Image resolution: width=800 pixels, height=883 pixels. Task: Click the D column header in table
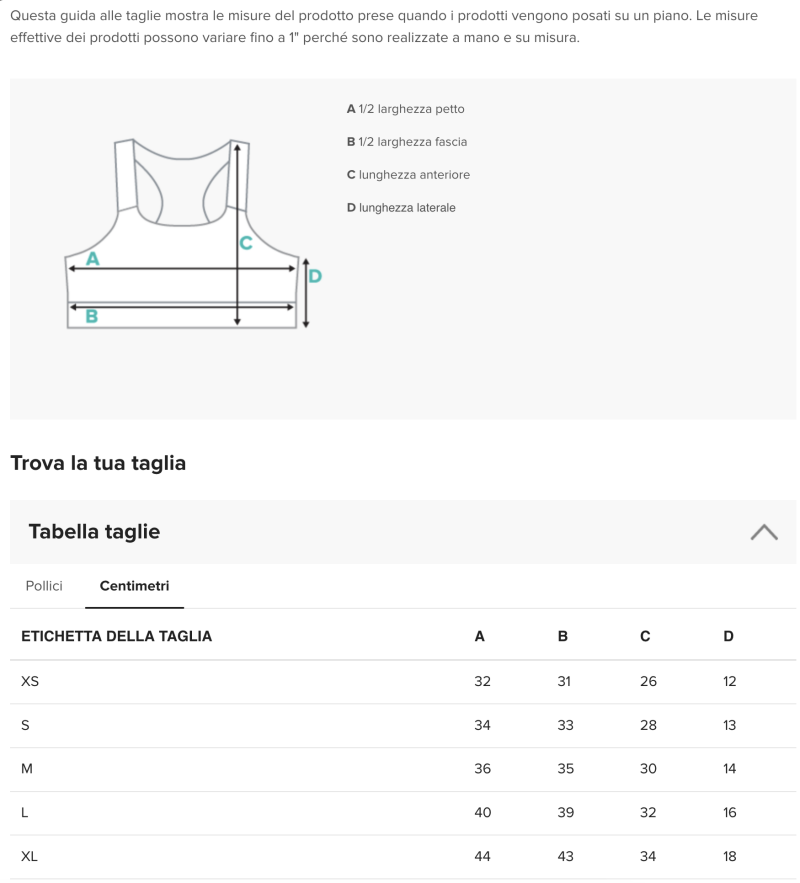(x=728, y=636)
